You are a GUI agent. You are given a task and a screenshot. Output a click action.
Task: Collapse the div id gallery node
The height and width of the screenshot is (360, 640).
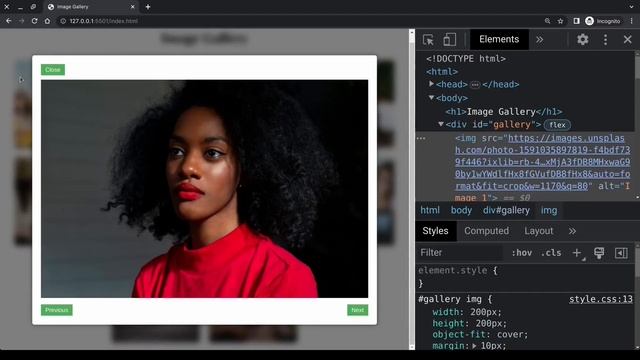click(441, 124)
